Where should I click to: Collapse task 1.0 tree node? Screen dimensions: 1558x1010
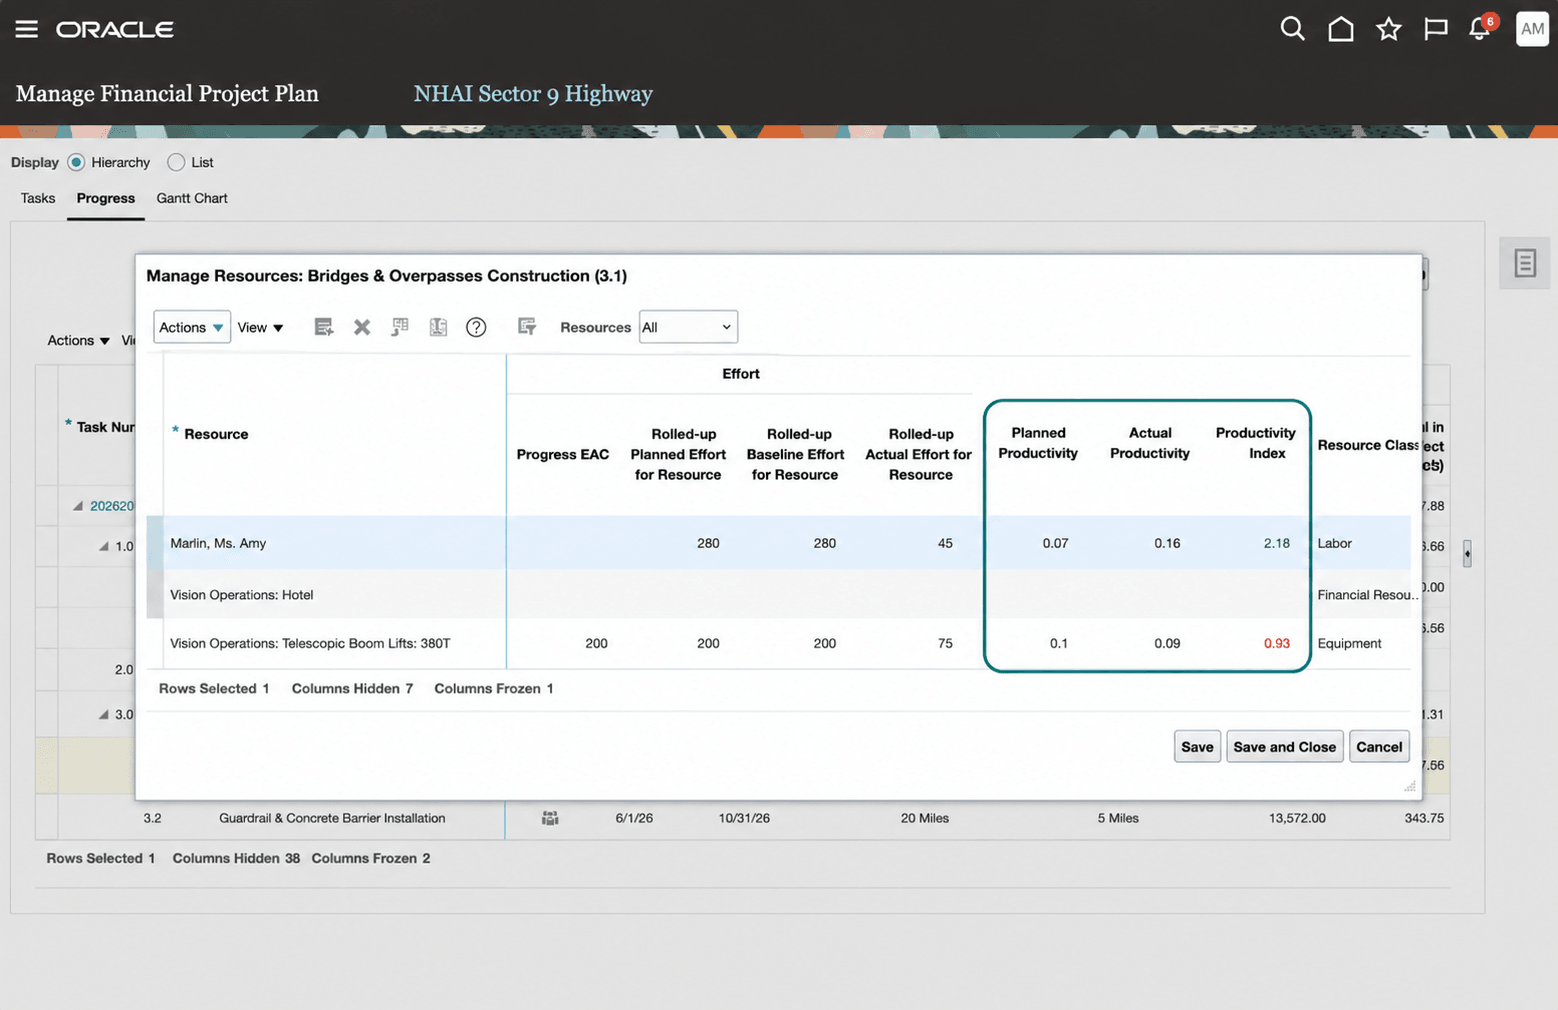[x=103, y=546]
